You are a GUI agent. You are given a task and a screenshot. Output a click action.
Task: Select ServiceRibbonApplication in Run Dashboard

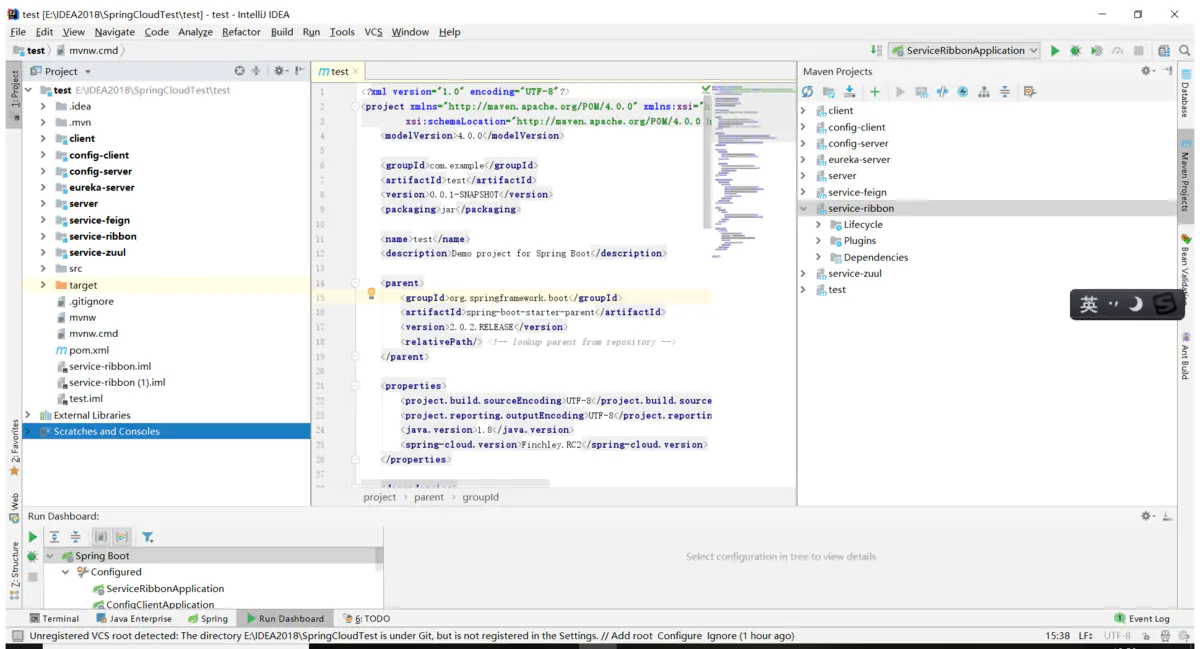point(158,588)
